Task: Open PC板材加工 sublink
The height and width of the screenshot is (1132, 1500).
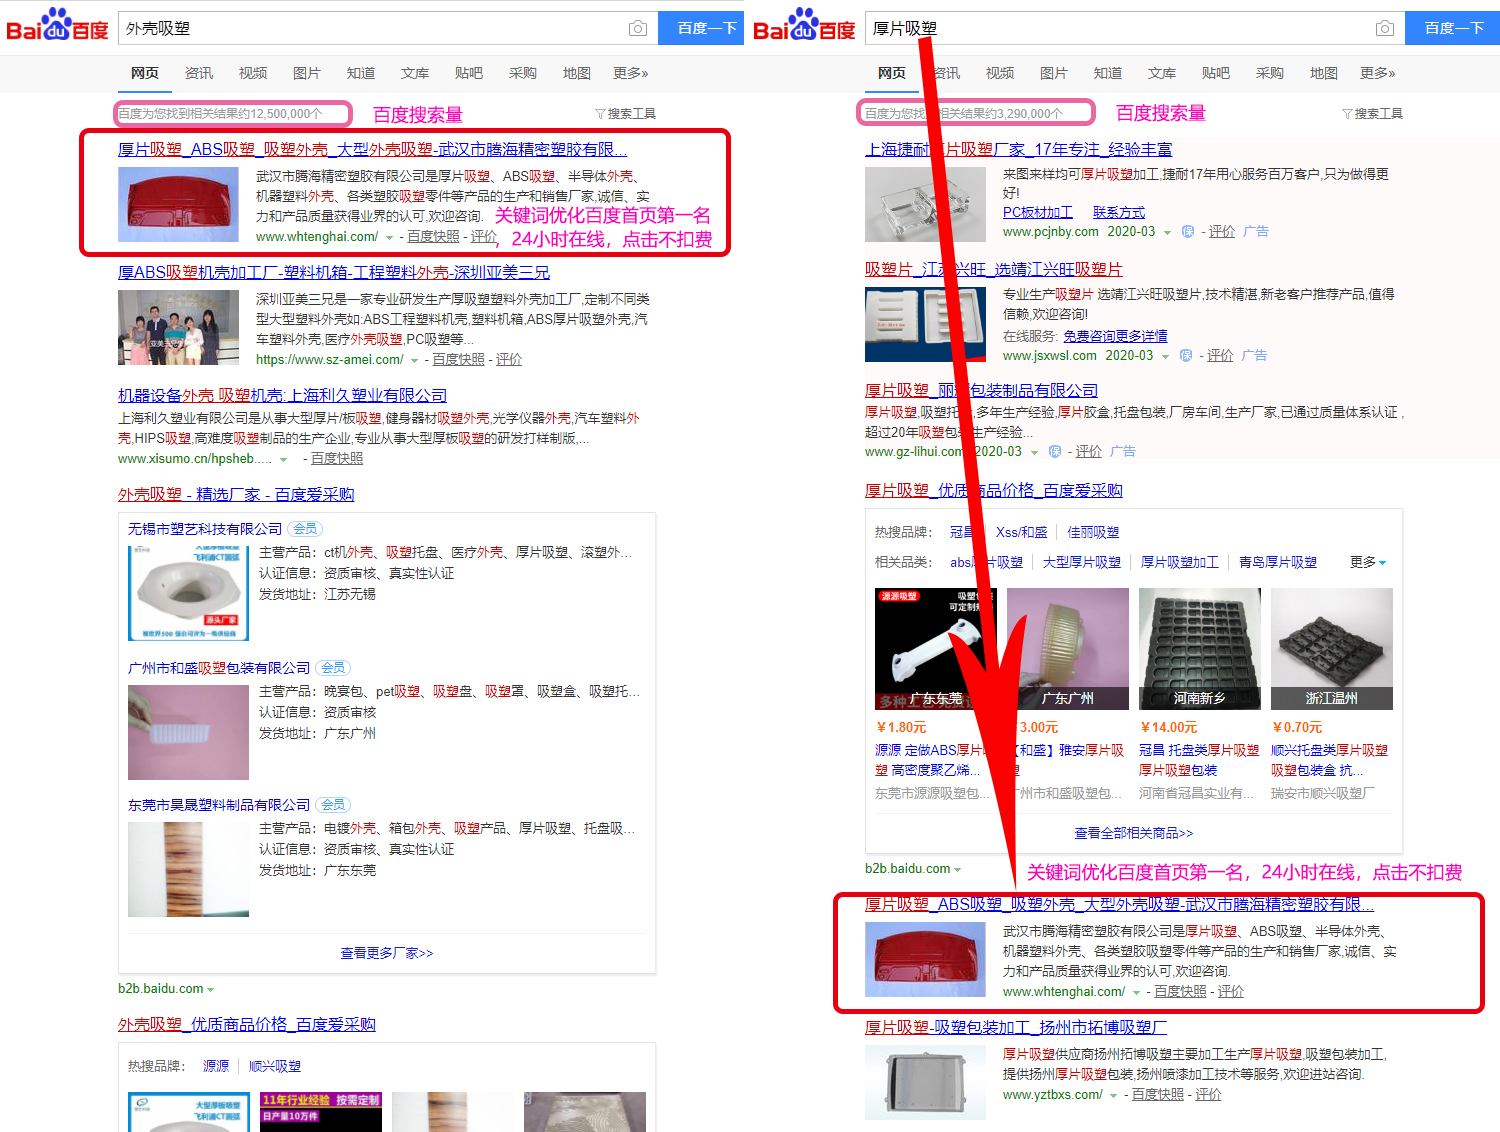Action: 1038,212
